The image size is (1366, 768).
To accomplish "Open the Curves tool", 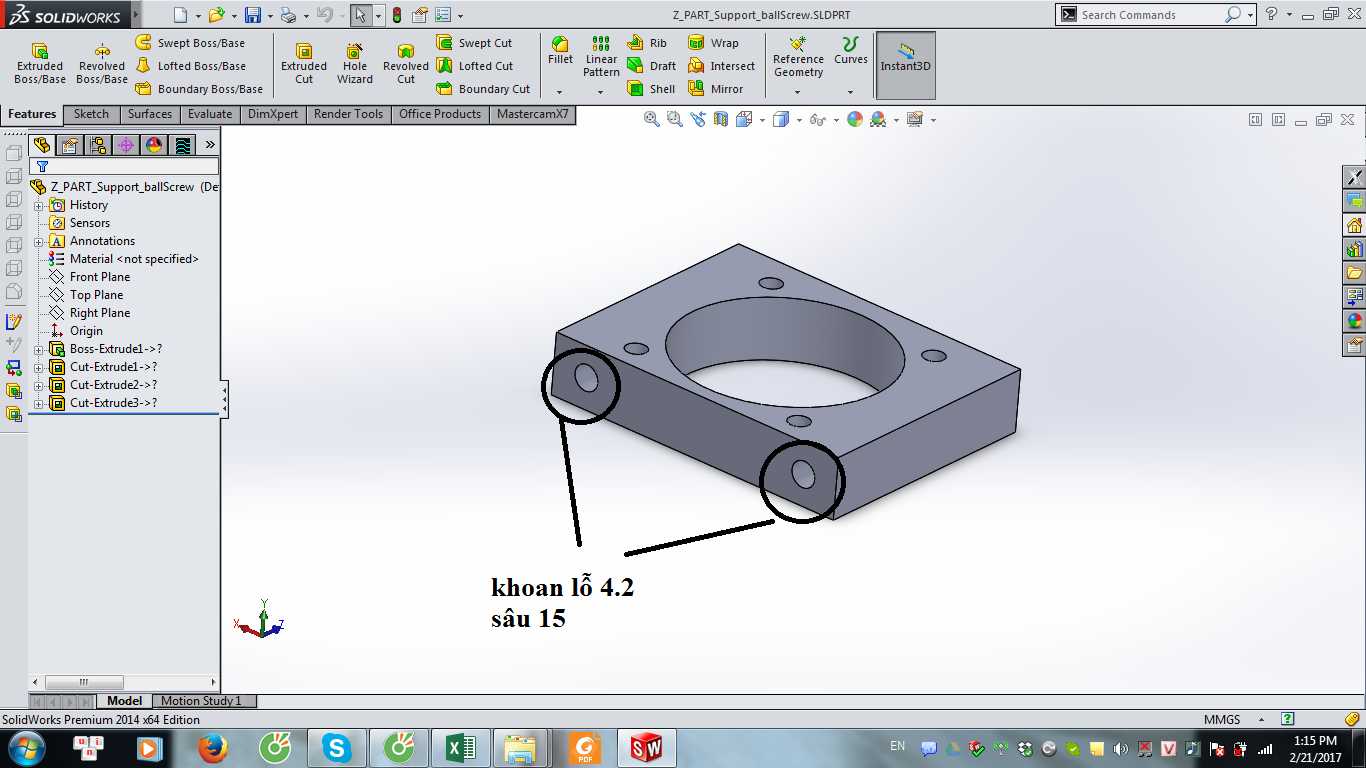I will [851, 51].
